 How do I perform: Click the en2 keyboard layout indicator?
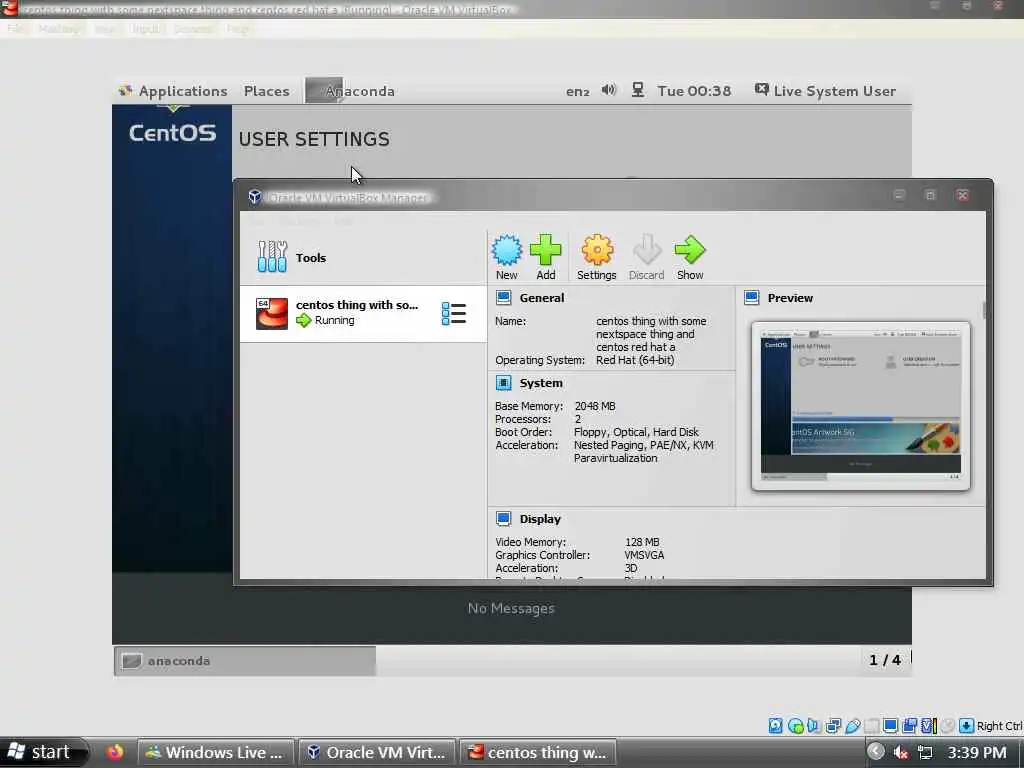pos(577,91)
